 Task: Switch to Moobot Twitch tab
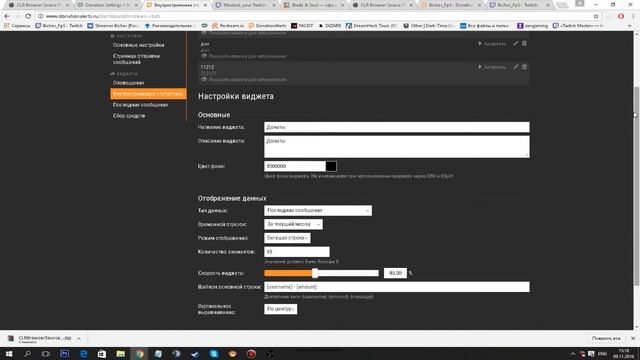(x=244, y=5)
